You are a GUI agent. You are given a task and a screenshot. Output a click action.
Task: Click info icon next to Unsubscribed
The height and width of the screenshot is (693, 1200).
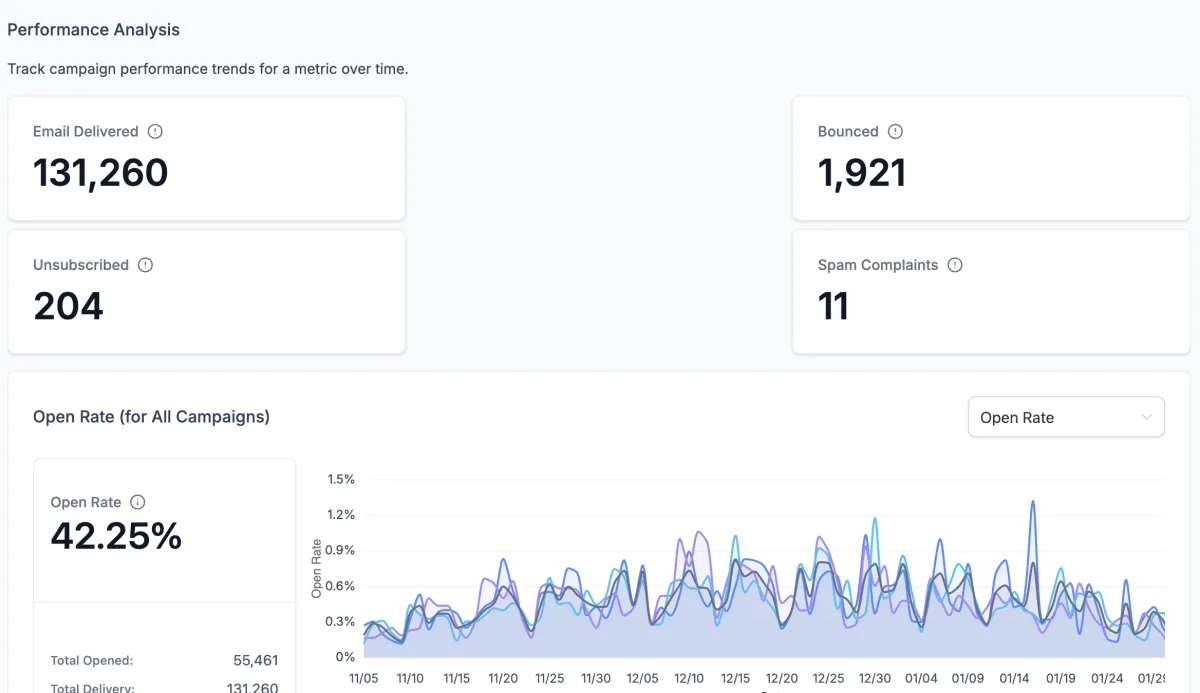(x=145, y=265)
